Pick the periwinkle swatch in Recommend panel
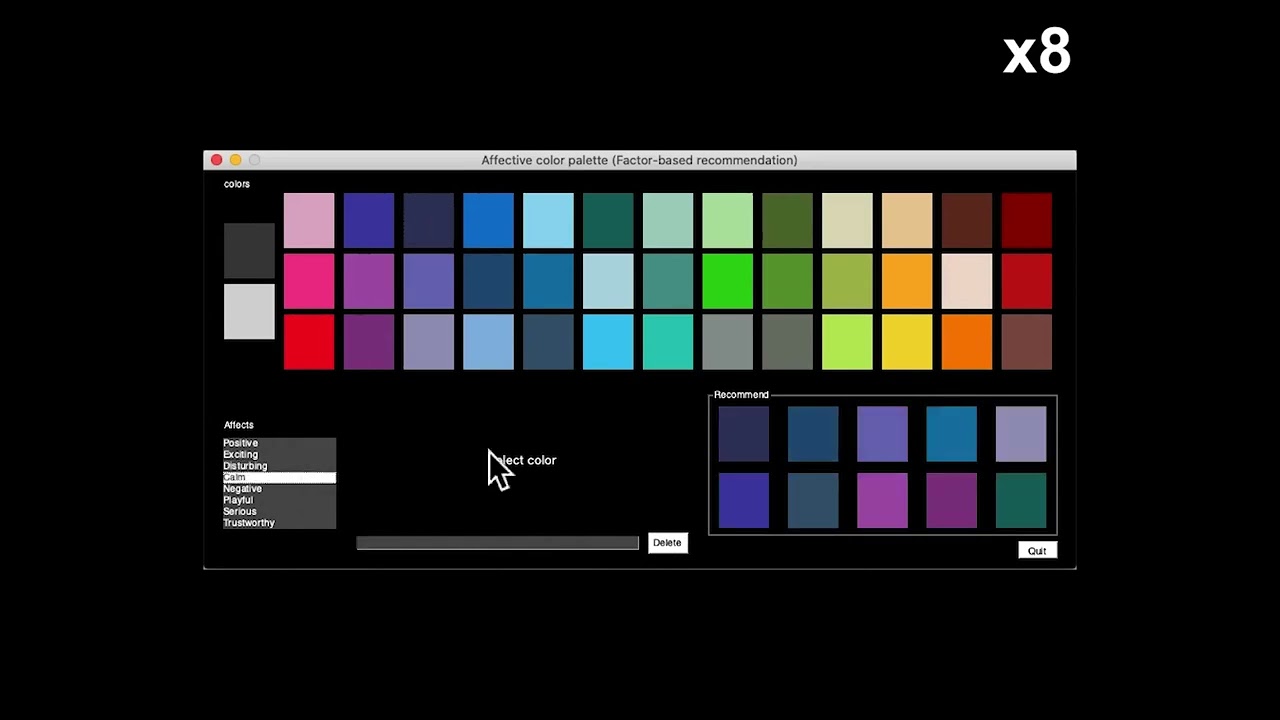 tap(882, 434)
